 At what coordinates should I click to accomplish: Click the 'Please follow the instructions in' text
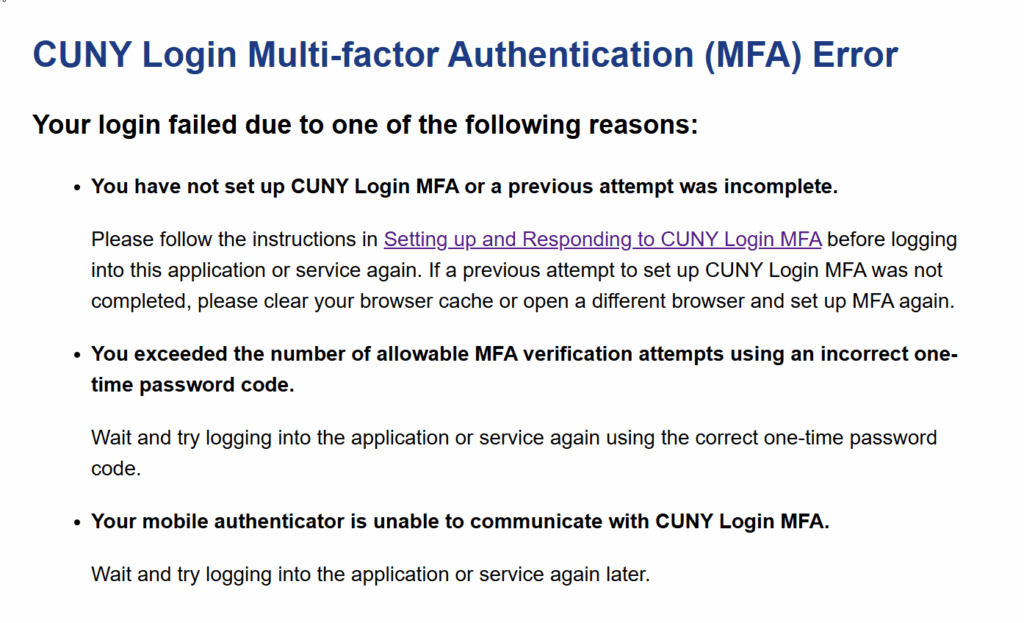234,240
